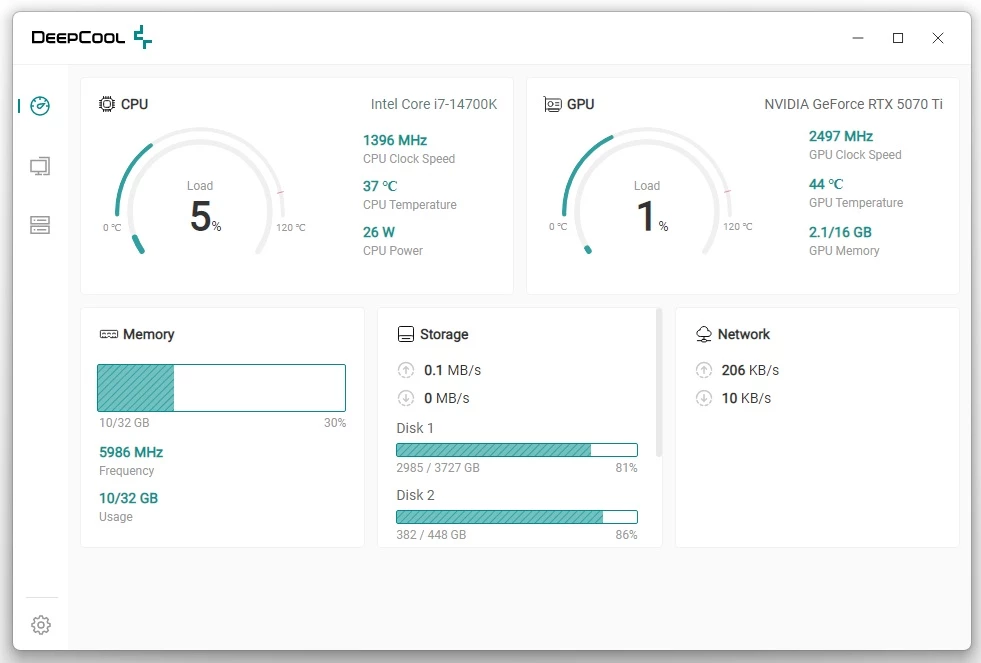Open the dashboard gauge sidebar icon

(40, 106)
